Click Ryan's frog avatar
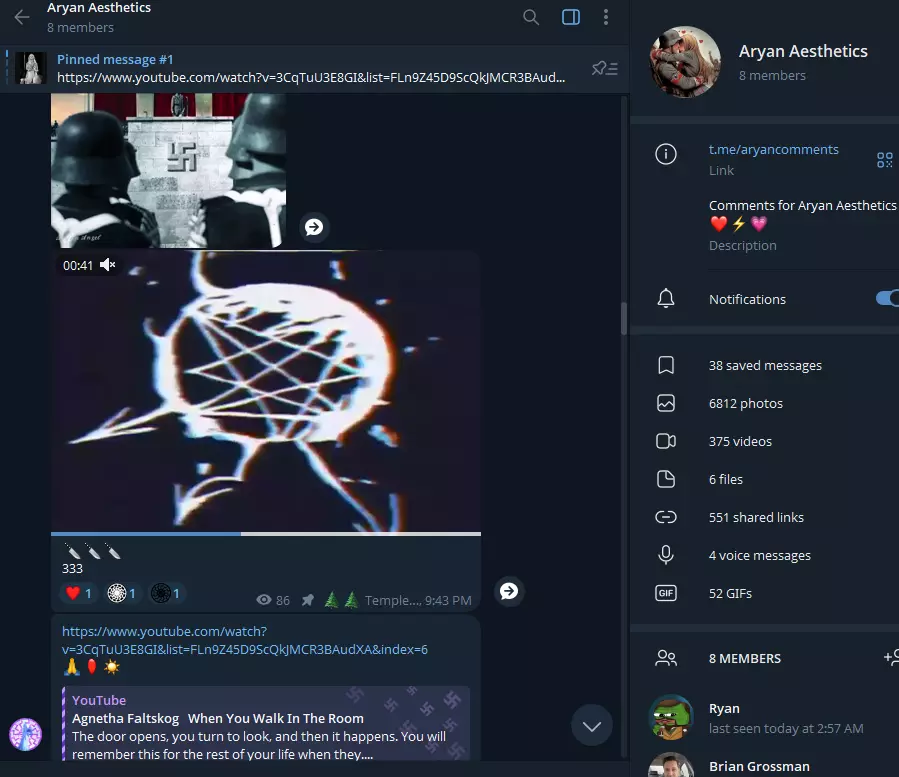Screen dimensions: 899x777 coord(670,717)
